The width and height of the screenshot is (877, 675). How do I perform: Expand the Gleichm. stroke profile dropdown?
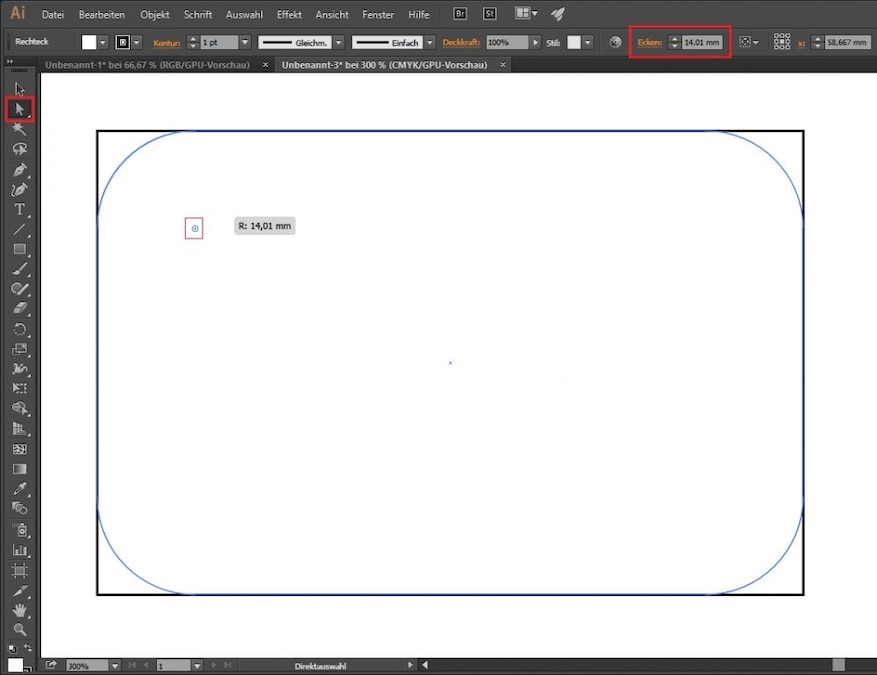click(x=341, y=42)
